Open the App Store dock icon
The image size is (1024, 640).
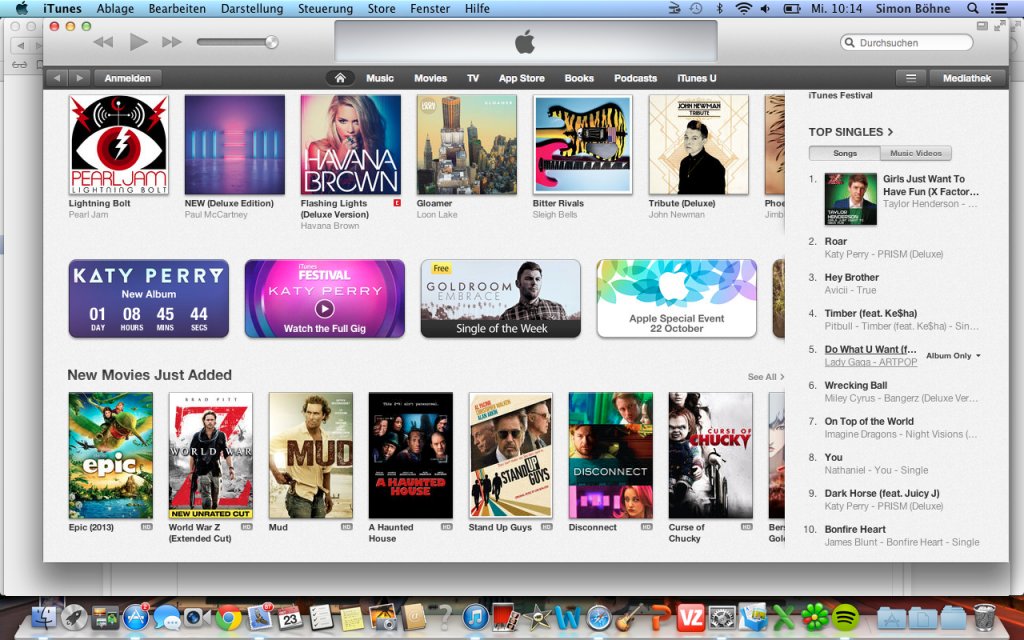[x=136, y=617]
